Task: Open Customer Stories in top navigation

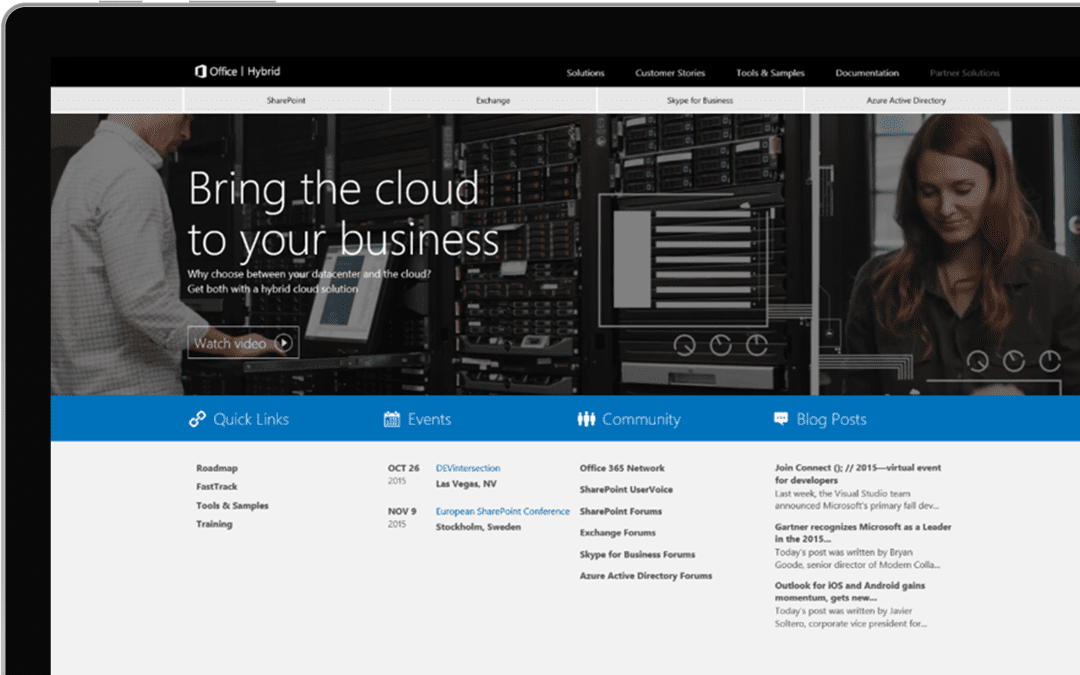Action: coord(670,73)
